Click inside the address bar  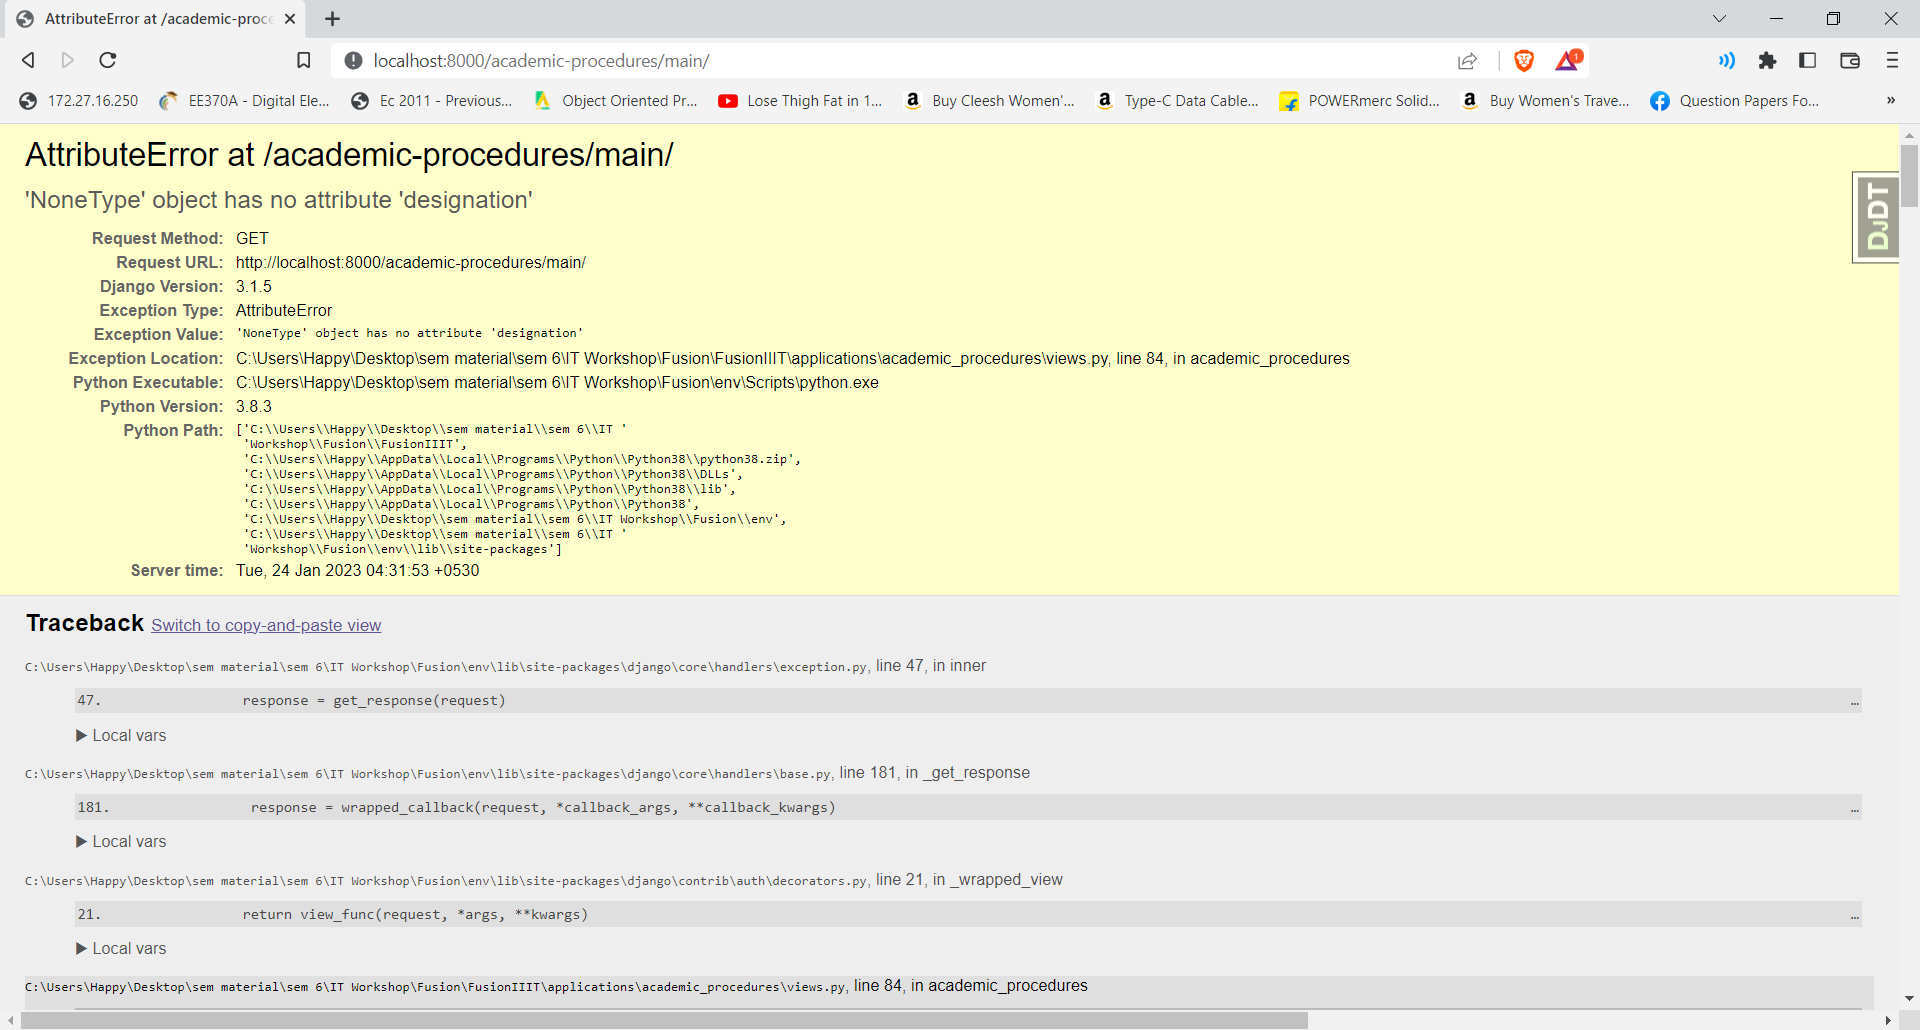point(700,61)
